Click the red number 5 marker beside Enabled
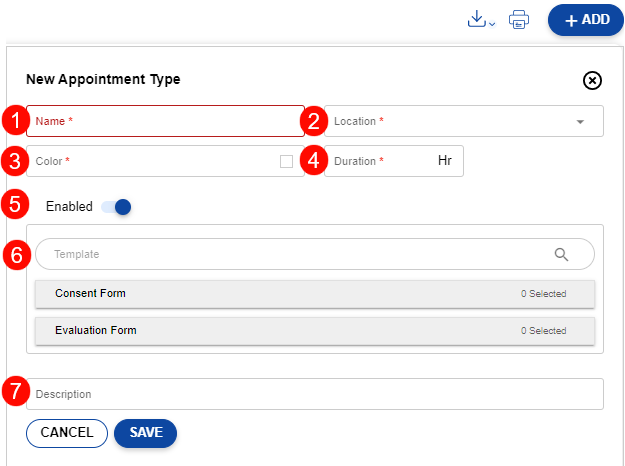625x466 pixels. point(15,205)
